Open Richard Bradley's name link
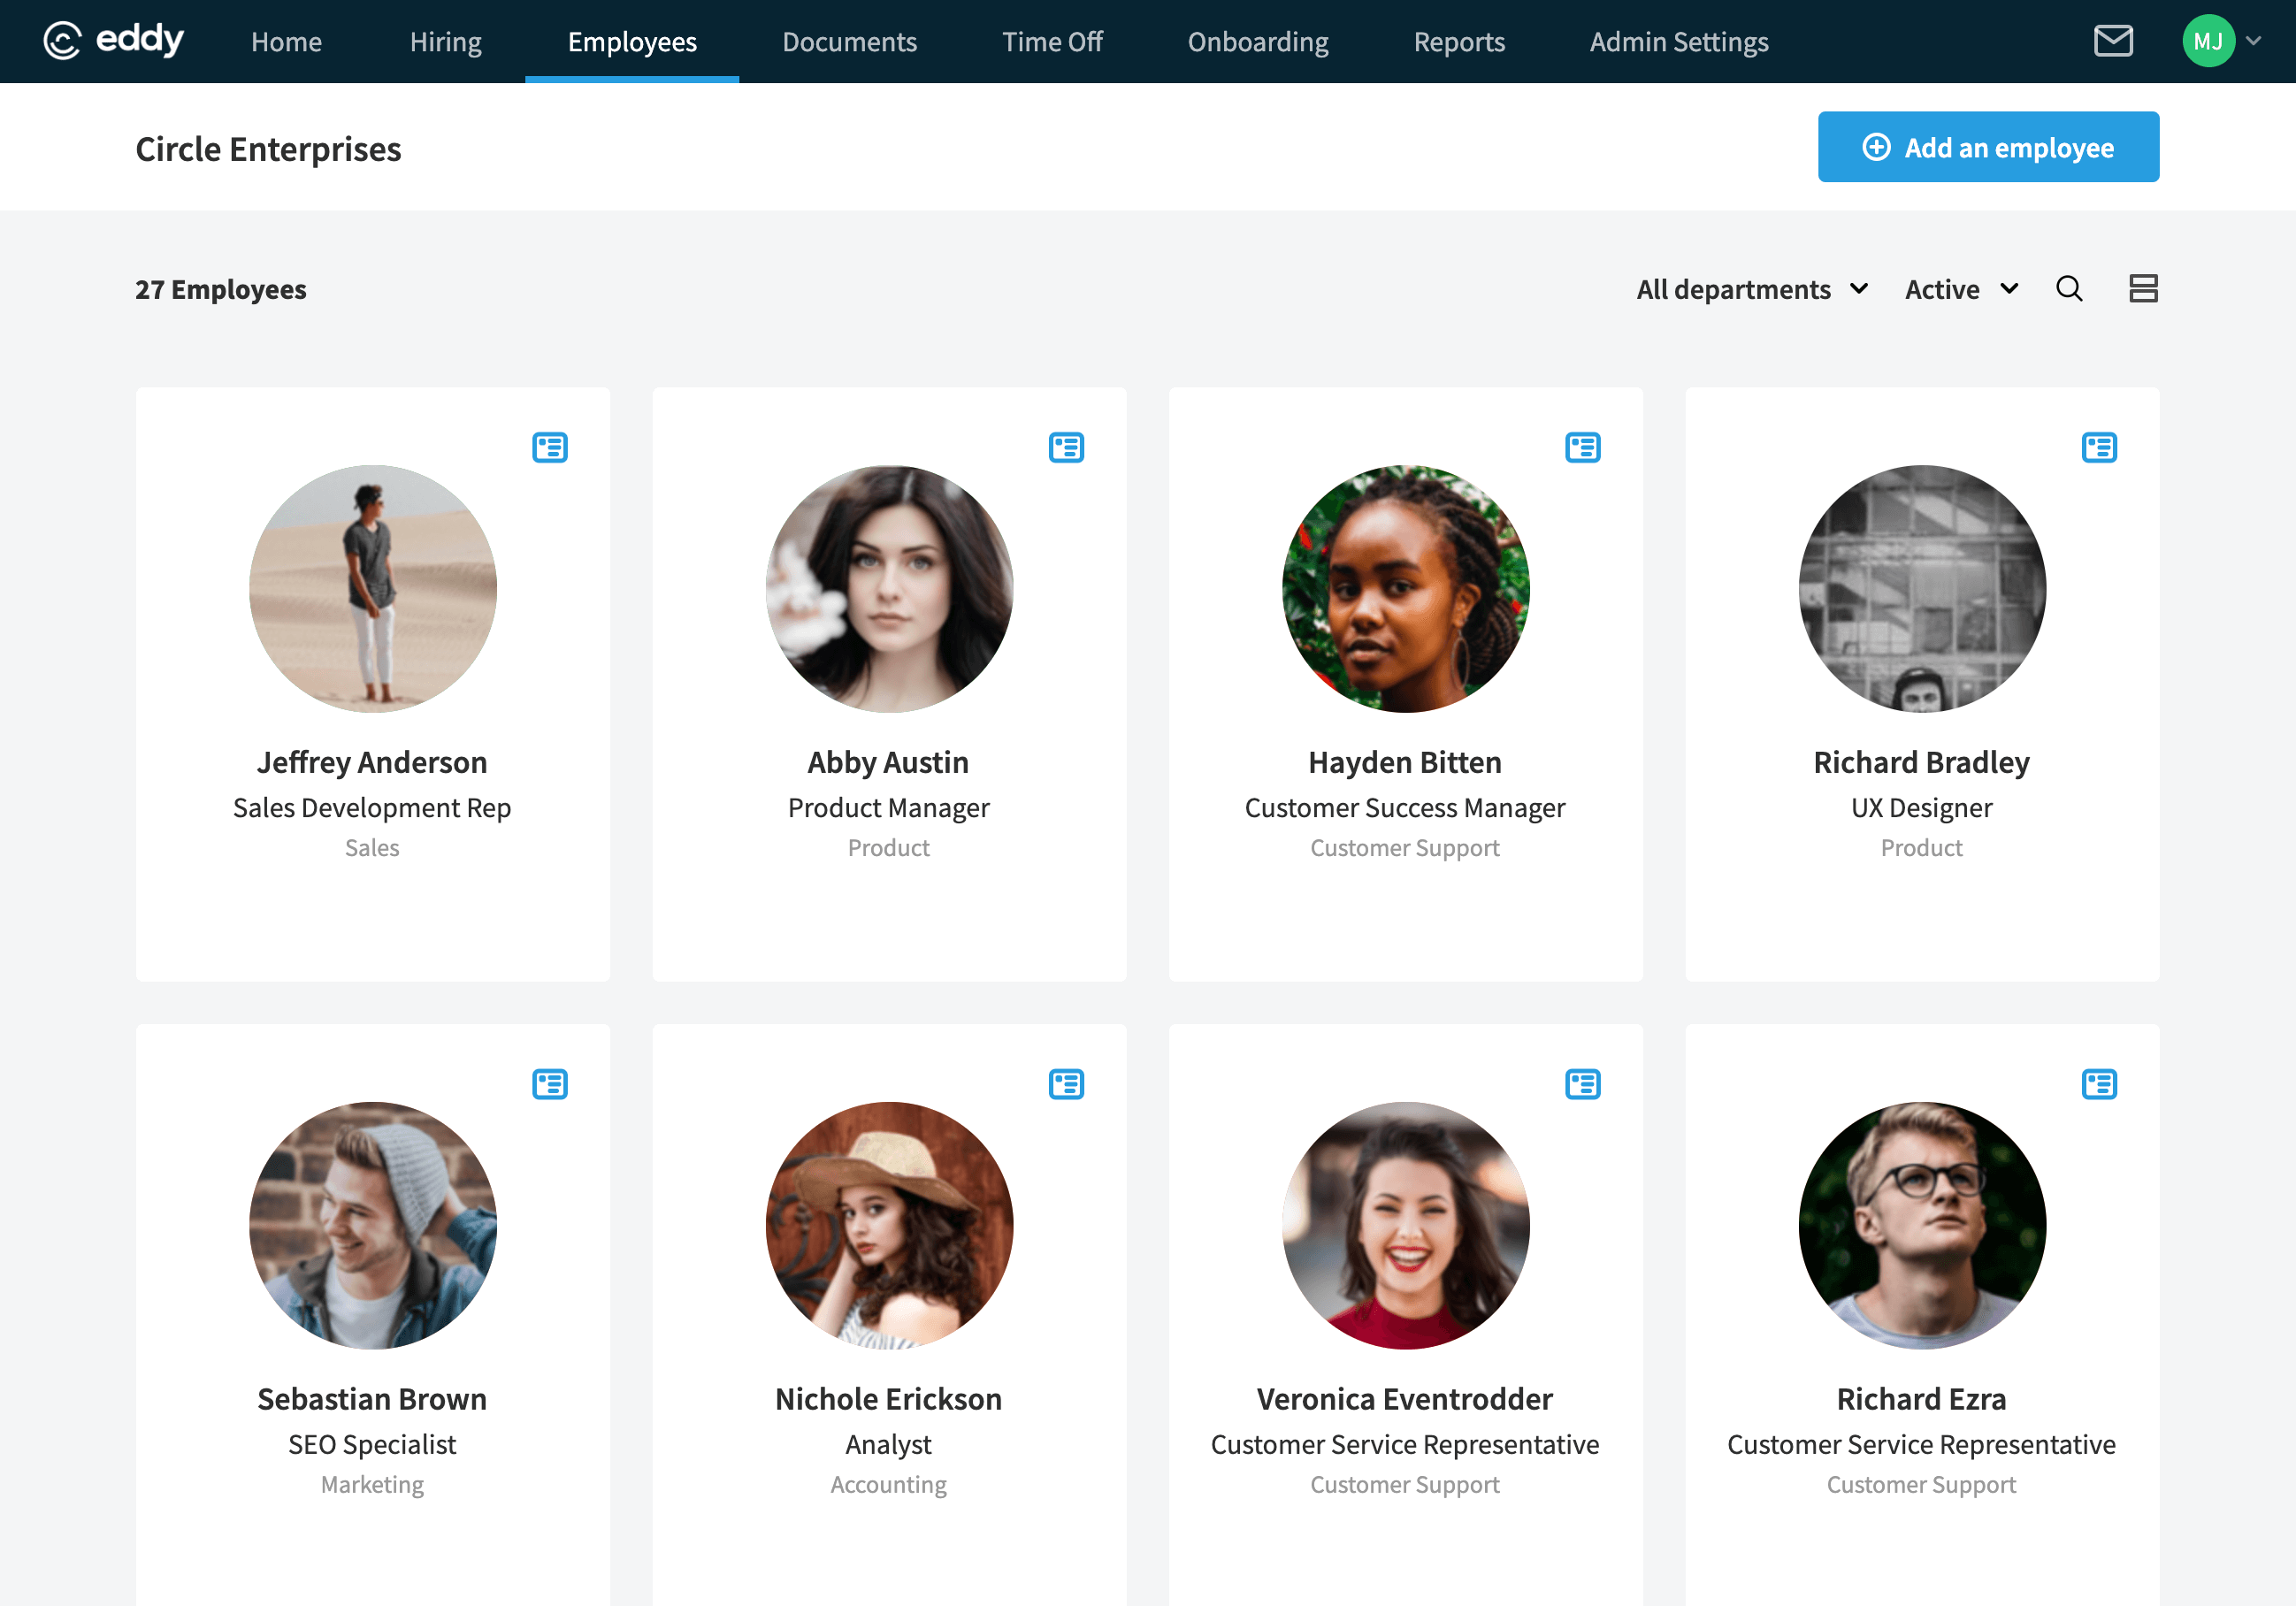The image size is (2296, 1606). pyautogui.click(x=1921, y=762)
